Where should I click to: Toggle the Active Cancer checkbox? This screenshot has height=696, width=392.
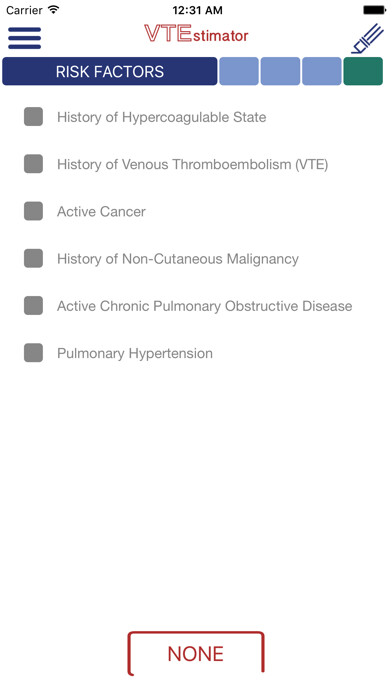coord(33,211)
